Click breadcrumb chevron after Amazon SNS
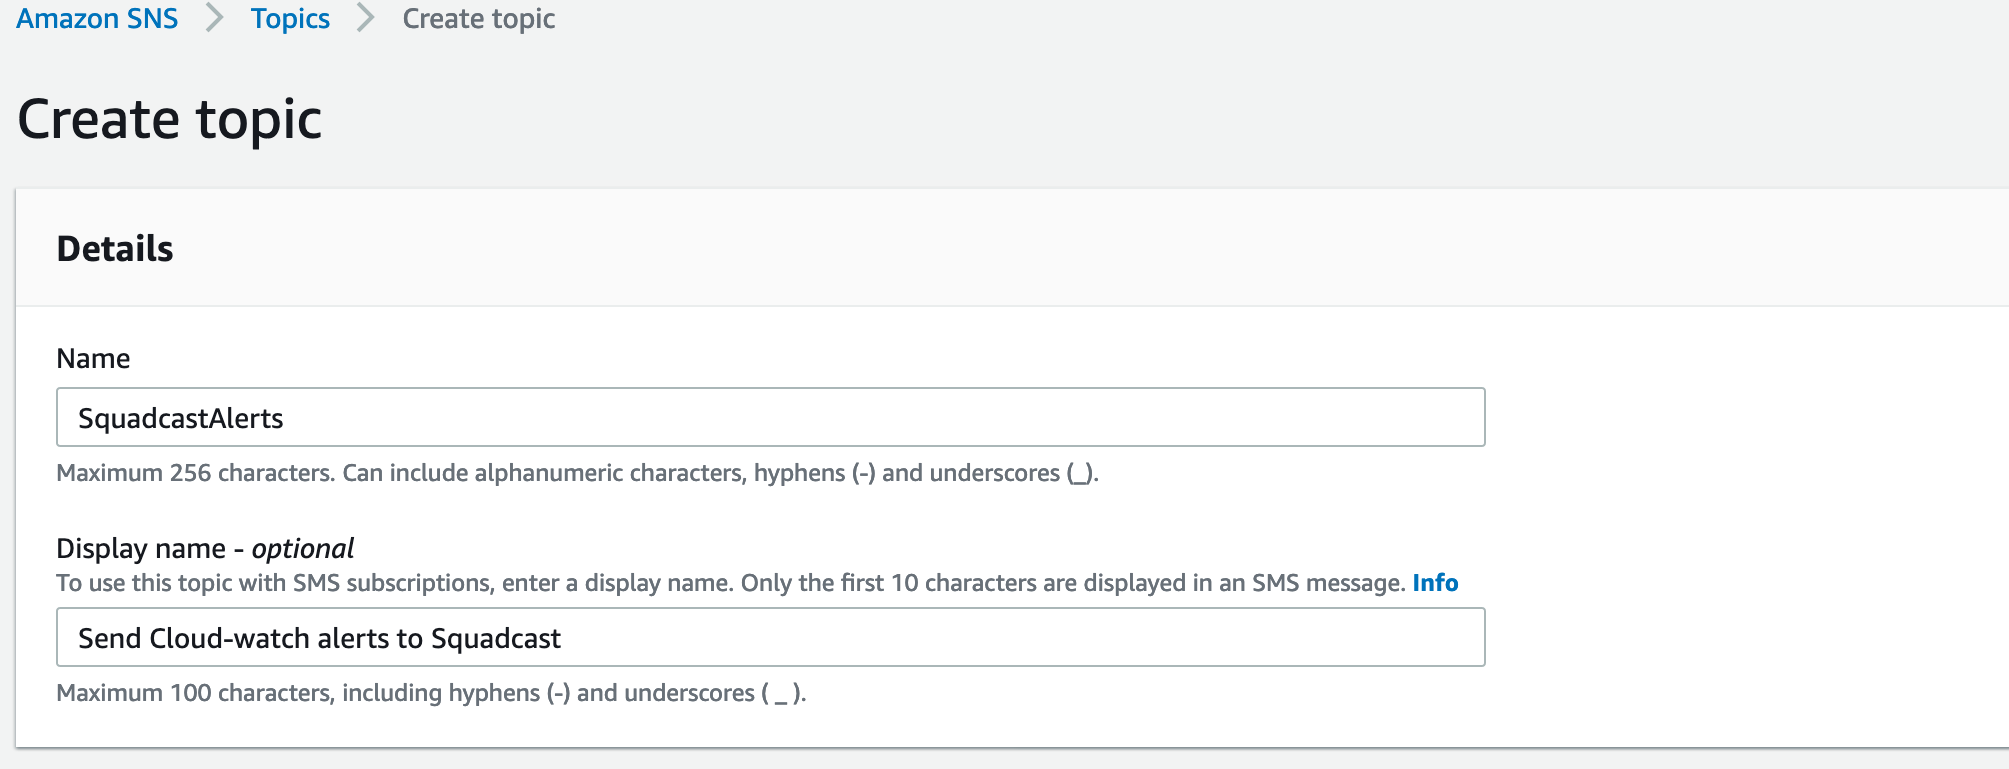2009x769 pixels. coord(214,18)
